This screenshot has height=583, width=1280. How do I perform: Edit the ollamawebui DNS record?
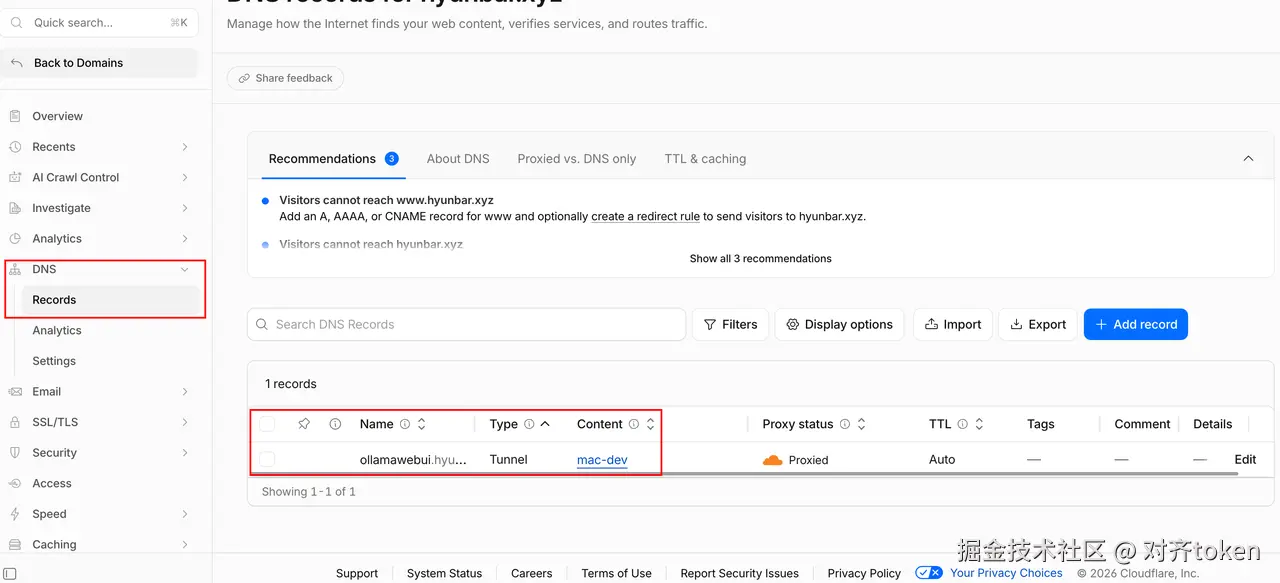tap(1245, 460)
